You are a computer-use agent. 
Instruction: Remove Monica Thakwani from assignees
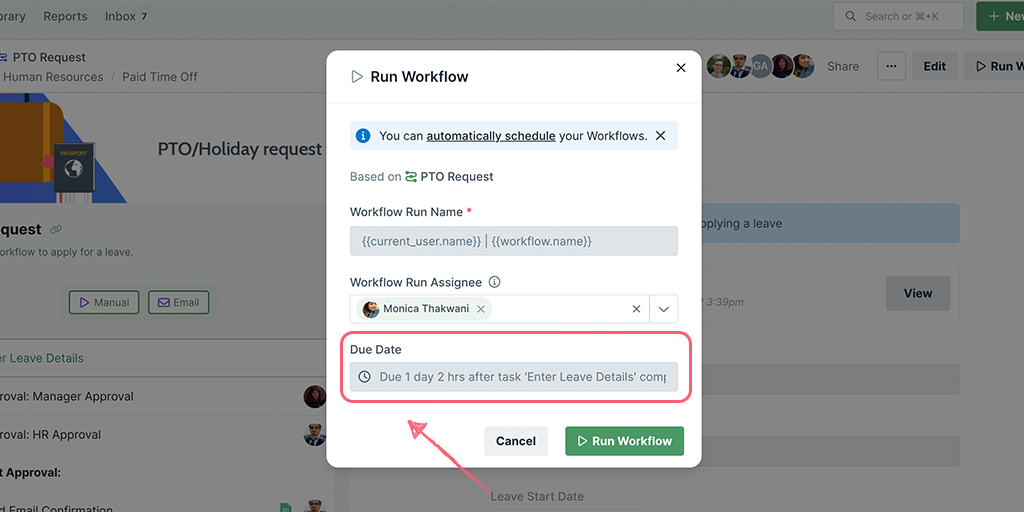(x=481, y=309)
